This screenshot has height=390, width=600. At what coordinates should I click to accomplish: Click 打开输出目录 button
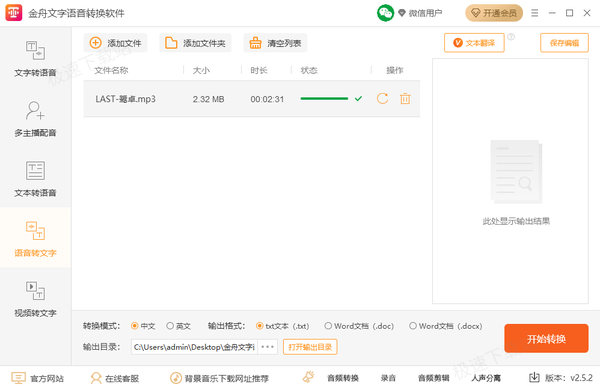(310, 347)
